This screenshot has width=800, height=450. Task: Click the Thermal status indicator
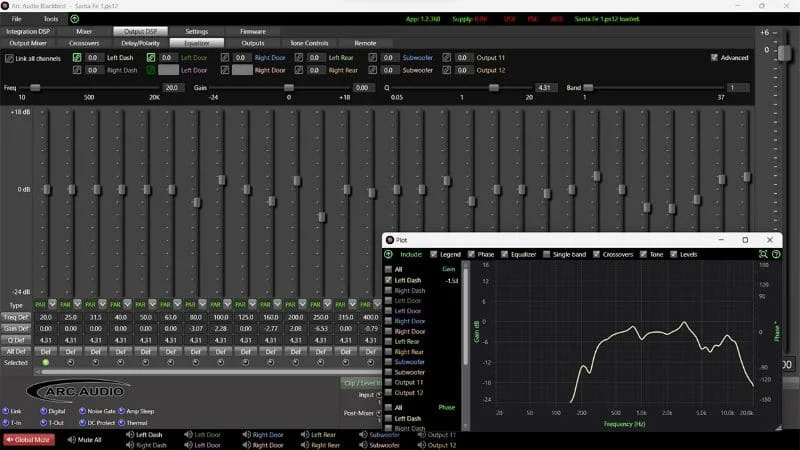(121, 422)
